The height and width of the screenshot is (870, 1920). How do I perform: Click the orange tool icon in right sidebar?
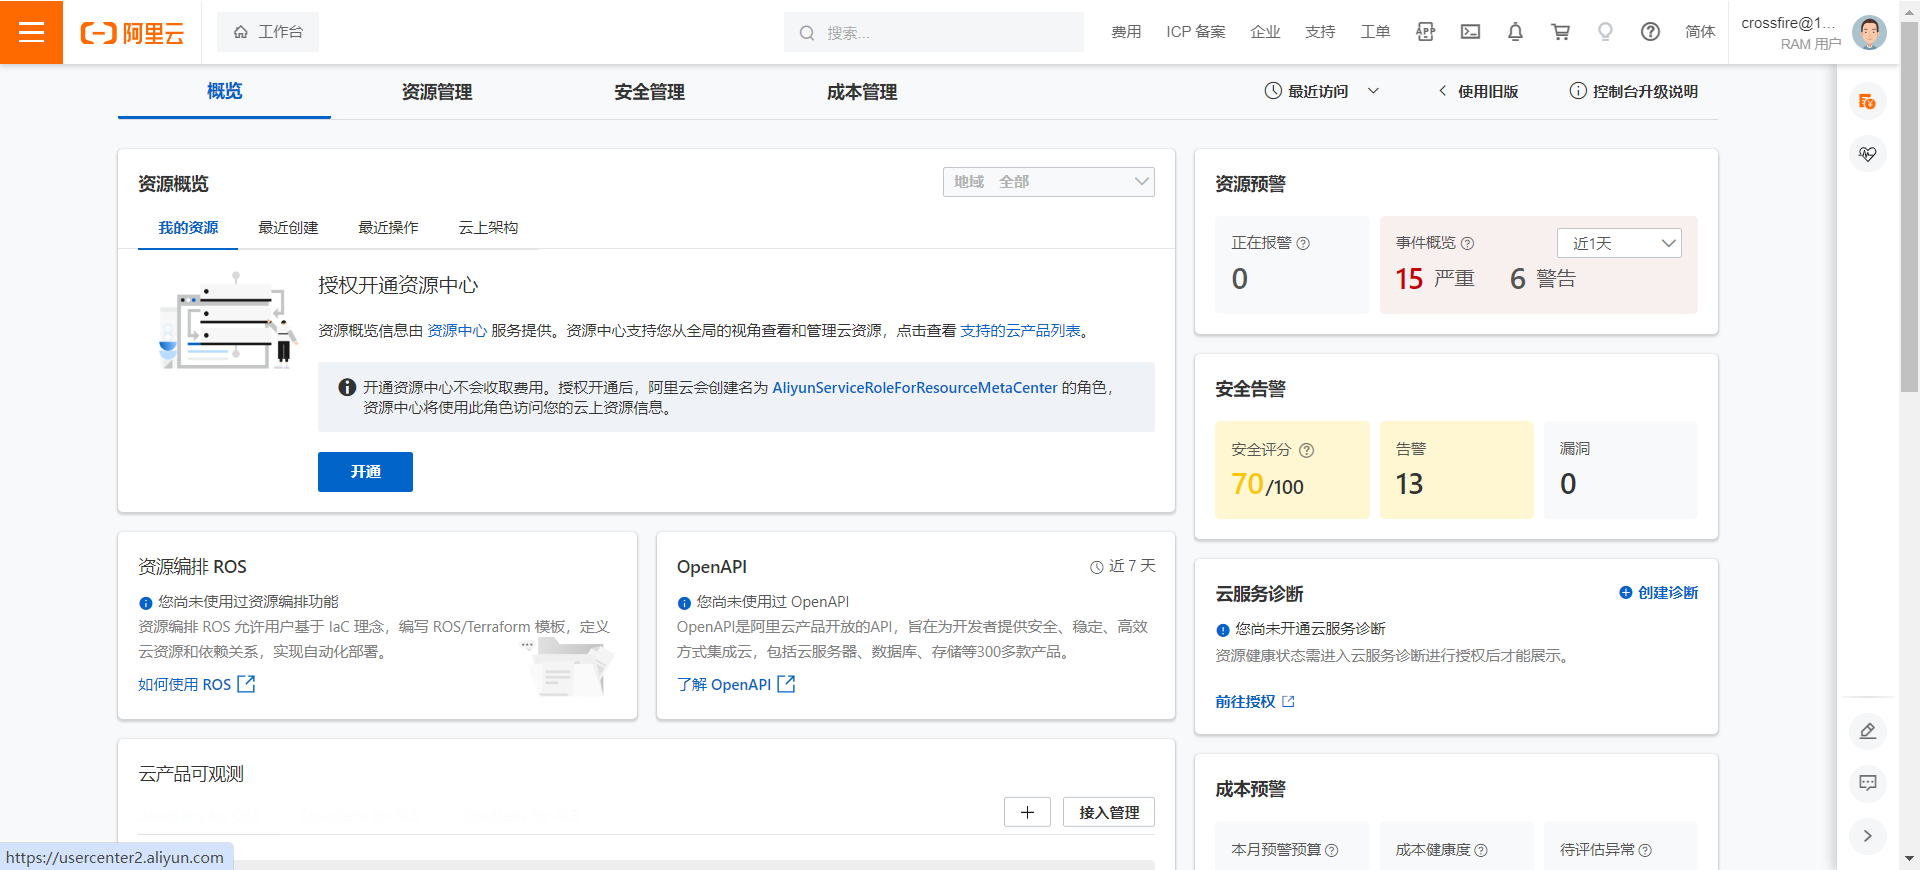[x=1867, y=101]
